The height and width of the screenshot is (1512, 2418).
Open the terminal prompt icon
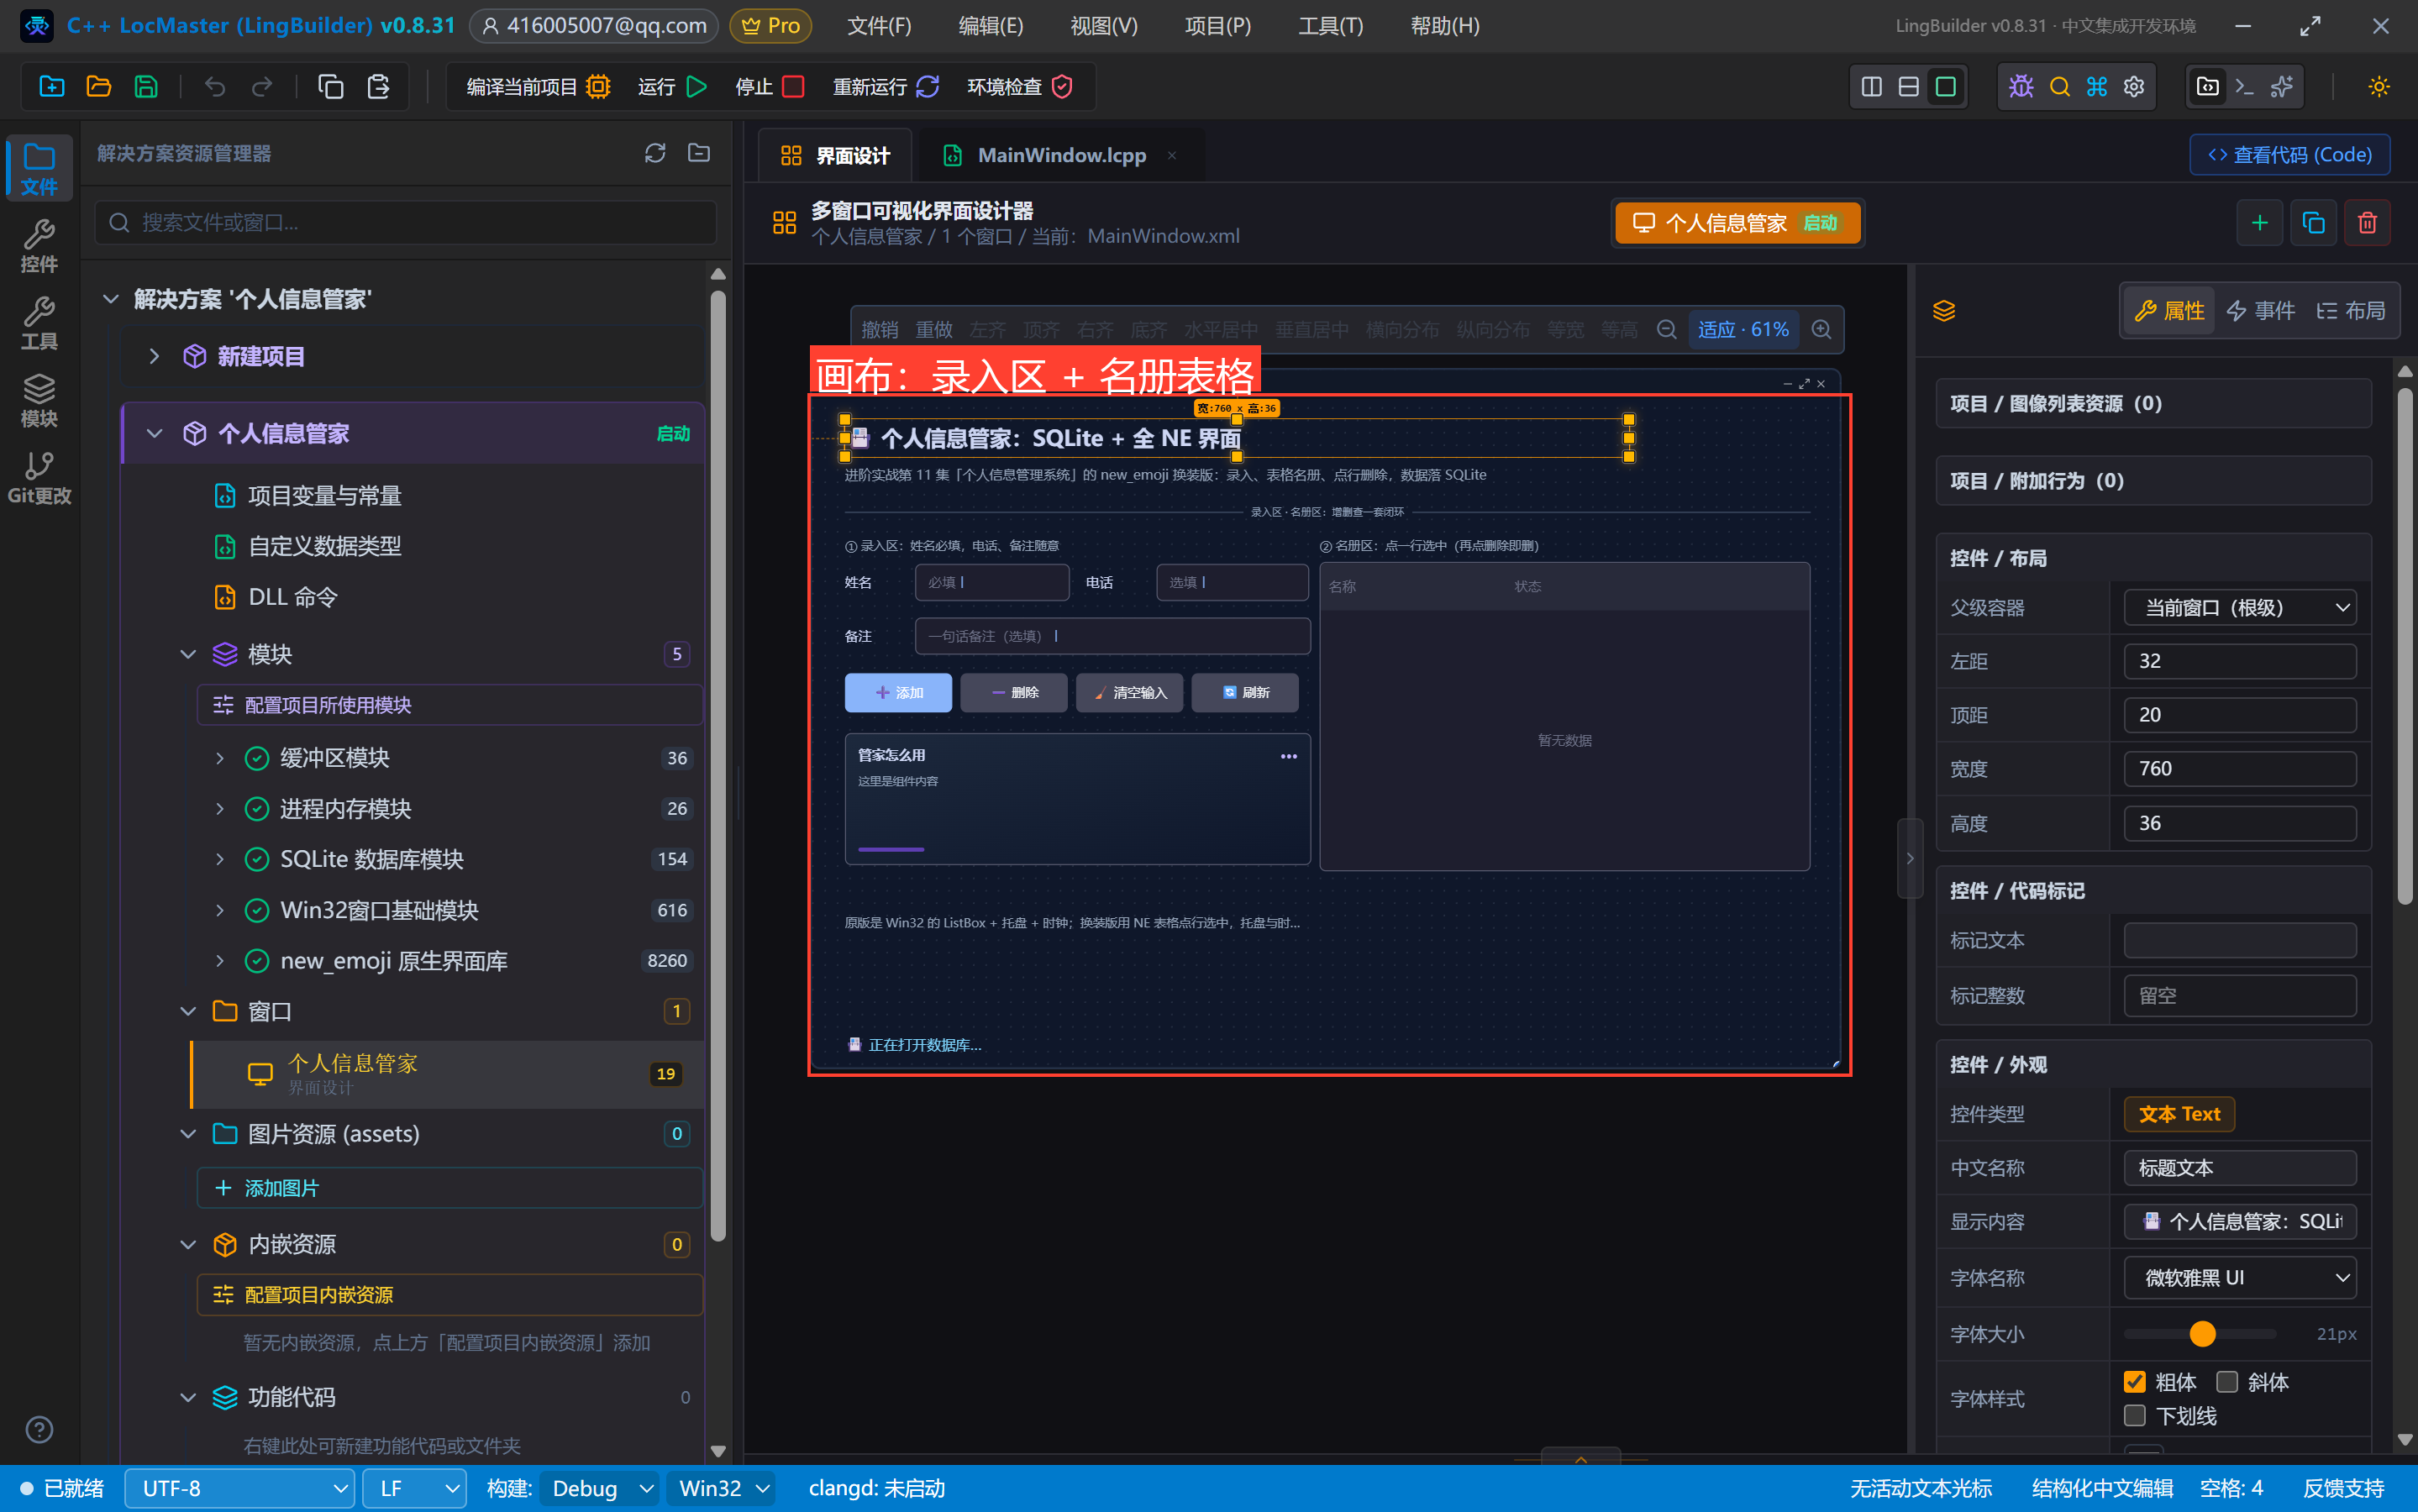point(2245,87)
